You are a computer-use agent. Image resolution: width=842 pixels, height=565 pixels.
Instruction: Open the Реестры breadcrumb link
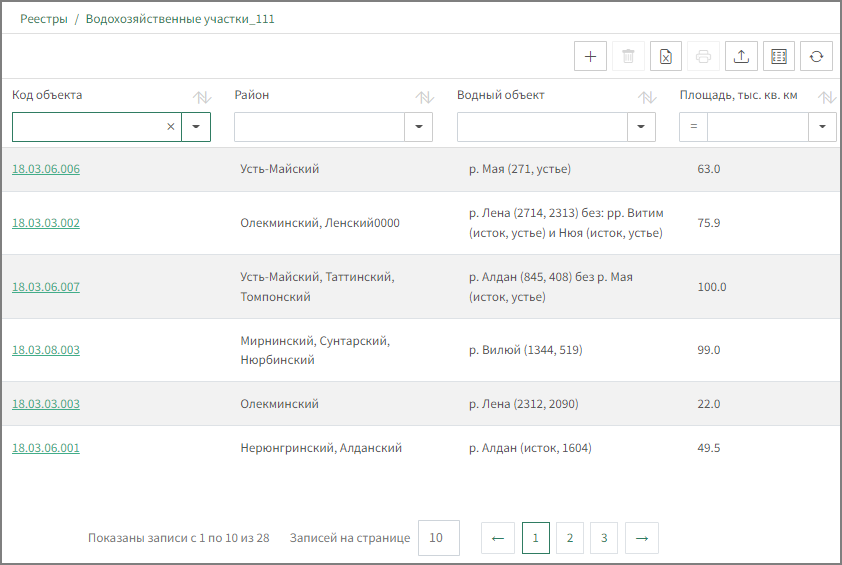44,19
